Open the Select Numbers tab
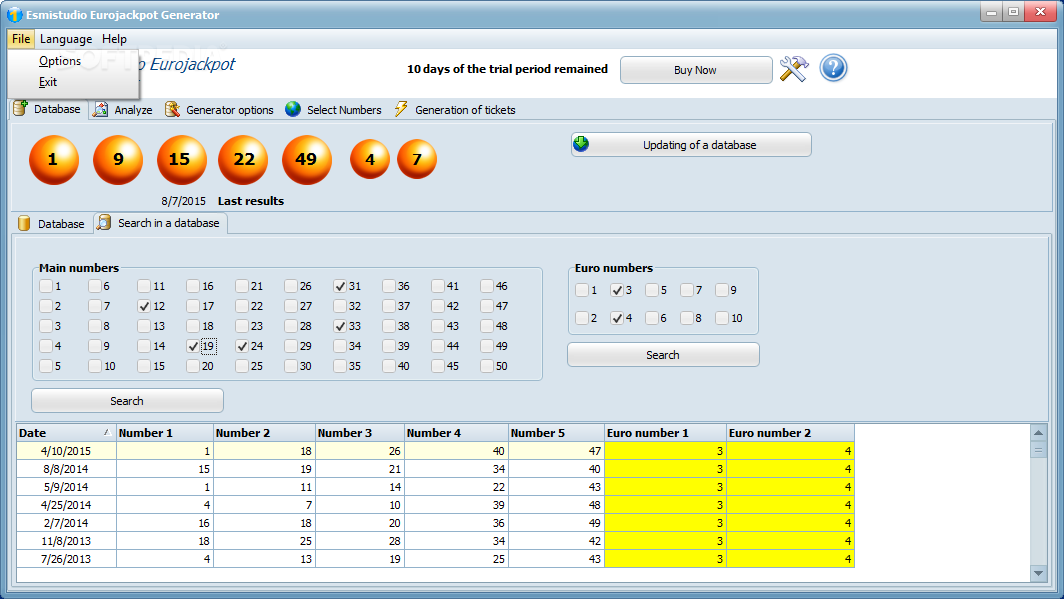The image size is (1064, 599). coord(333,110)
